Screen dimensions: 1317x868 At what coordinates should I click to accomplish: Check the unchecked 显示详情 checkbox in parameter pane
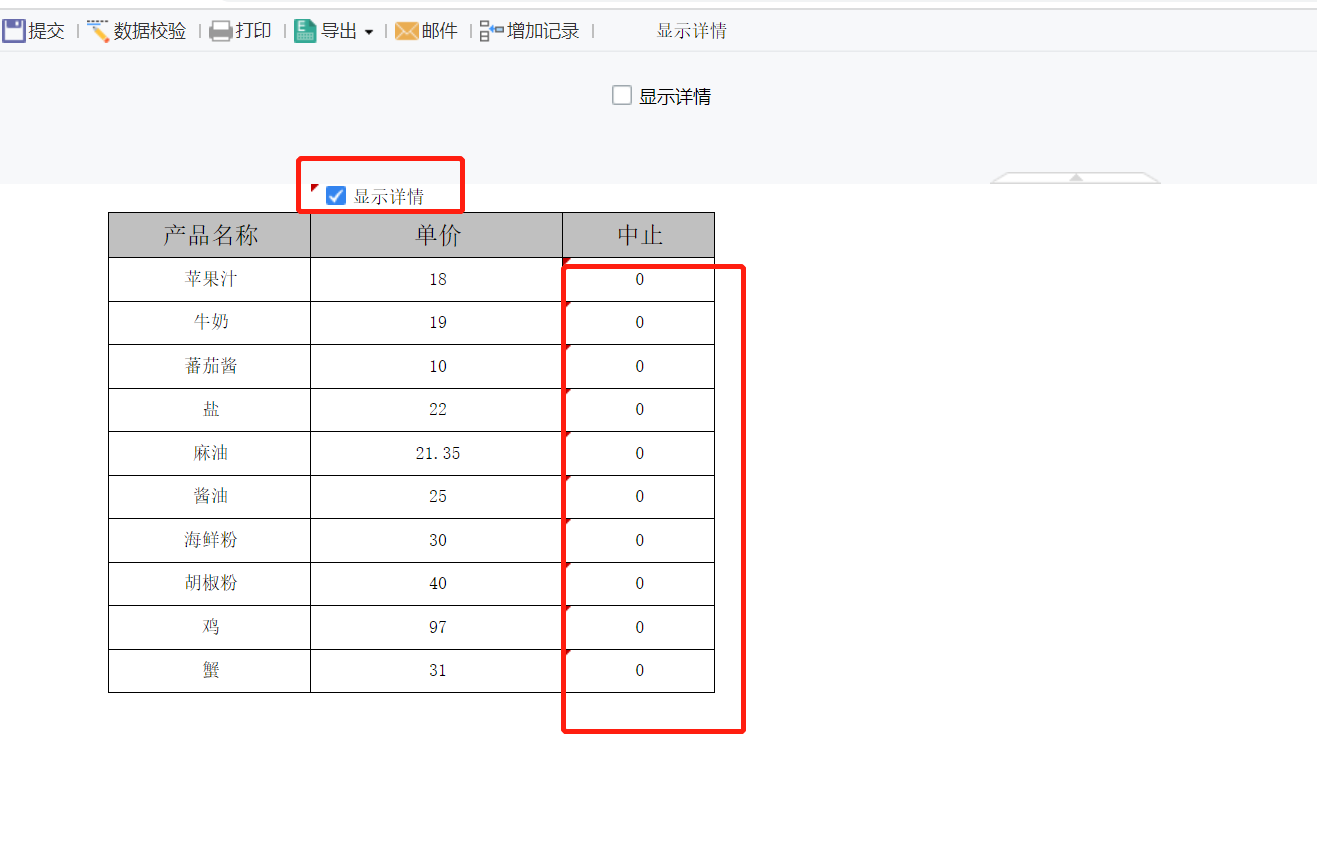(x=622, y=95)
